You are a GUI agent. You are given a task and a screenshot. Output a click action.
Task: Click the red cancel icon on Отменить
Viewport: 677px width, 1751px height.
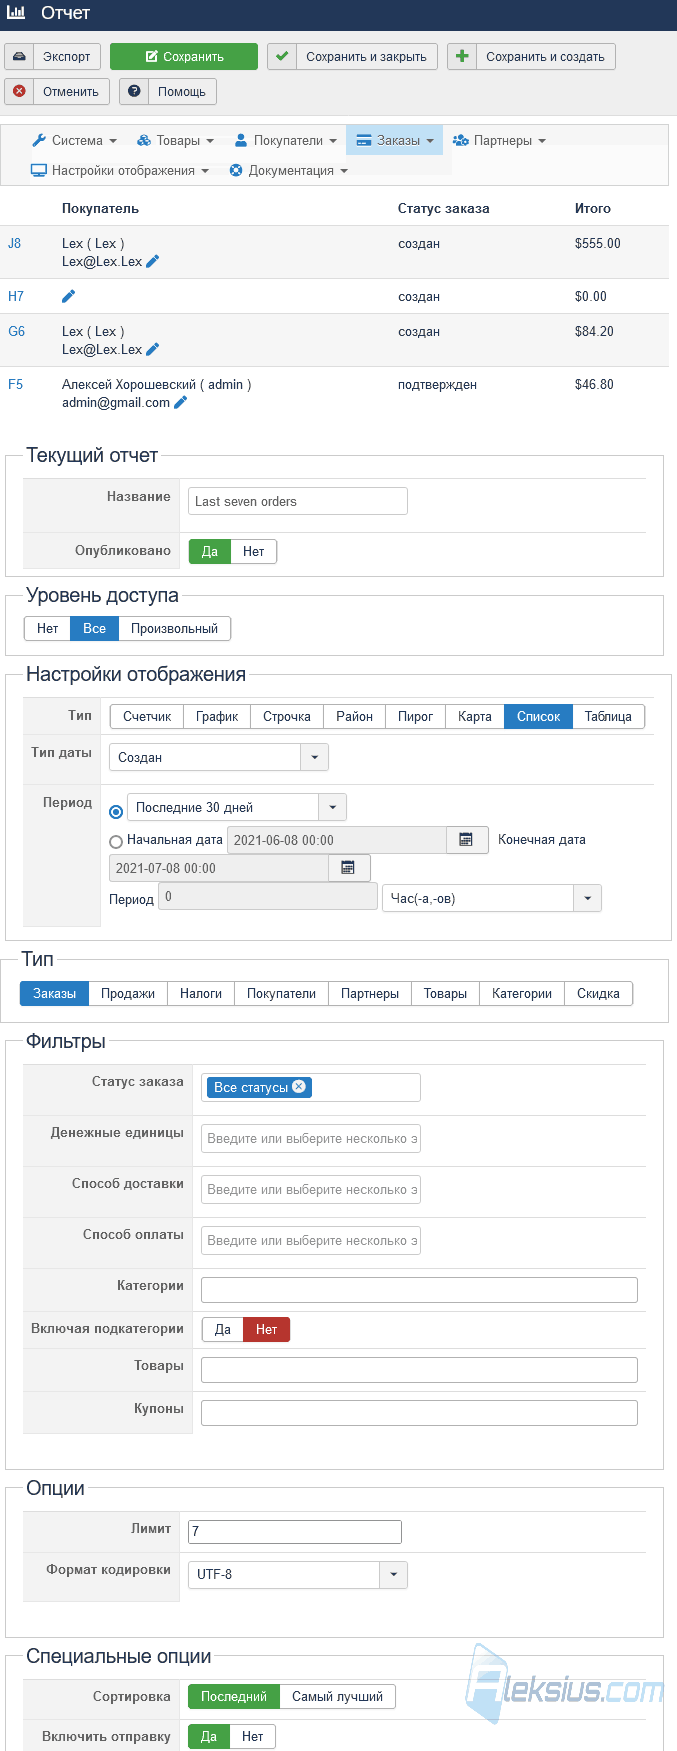(19, 91)
